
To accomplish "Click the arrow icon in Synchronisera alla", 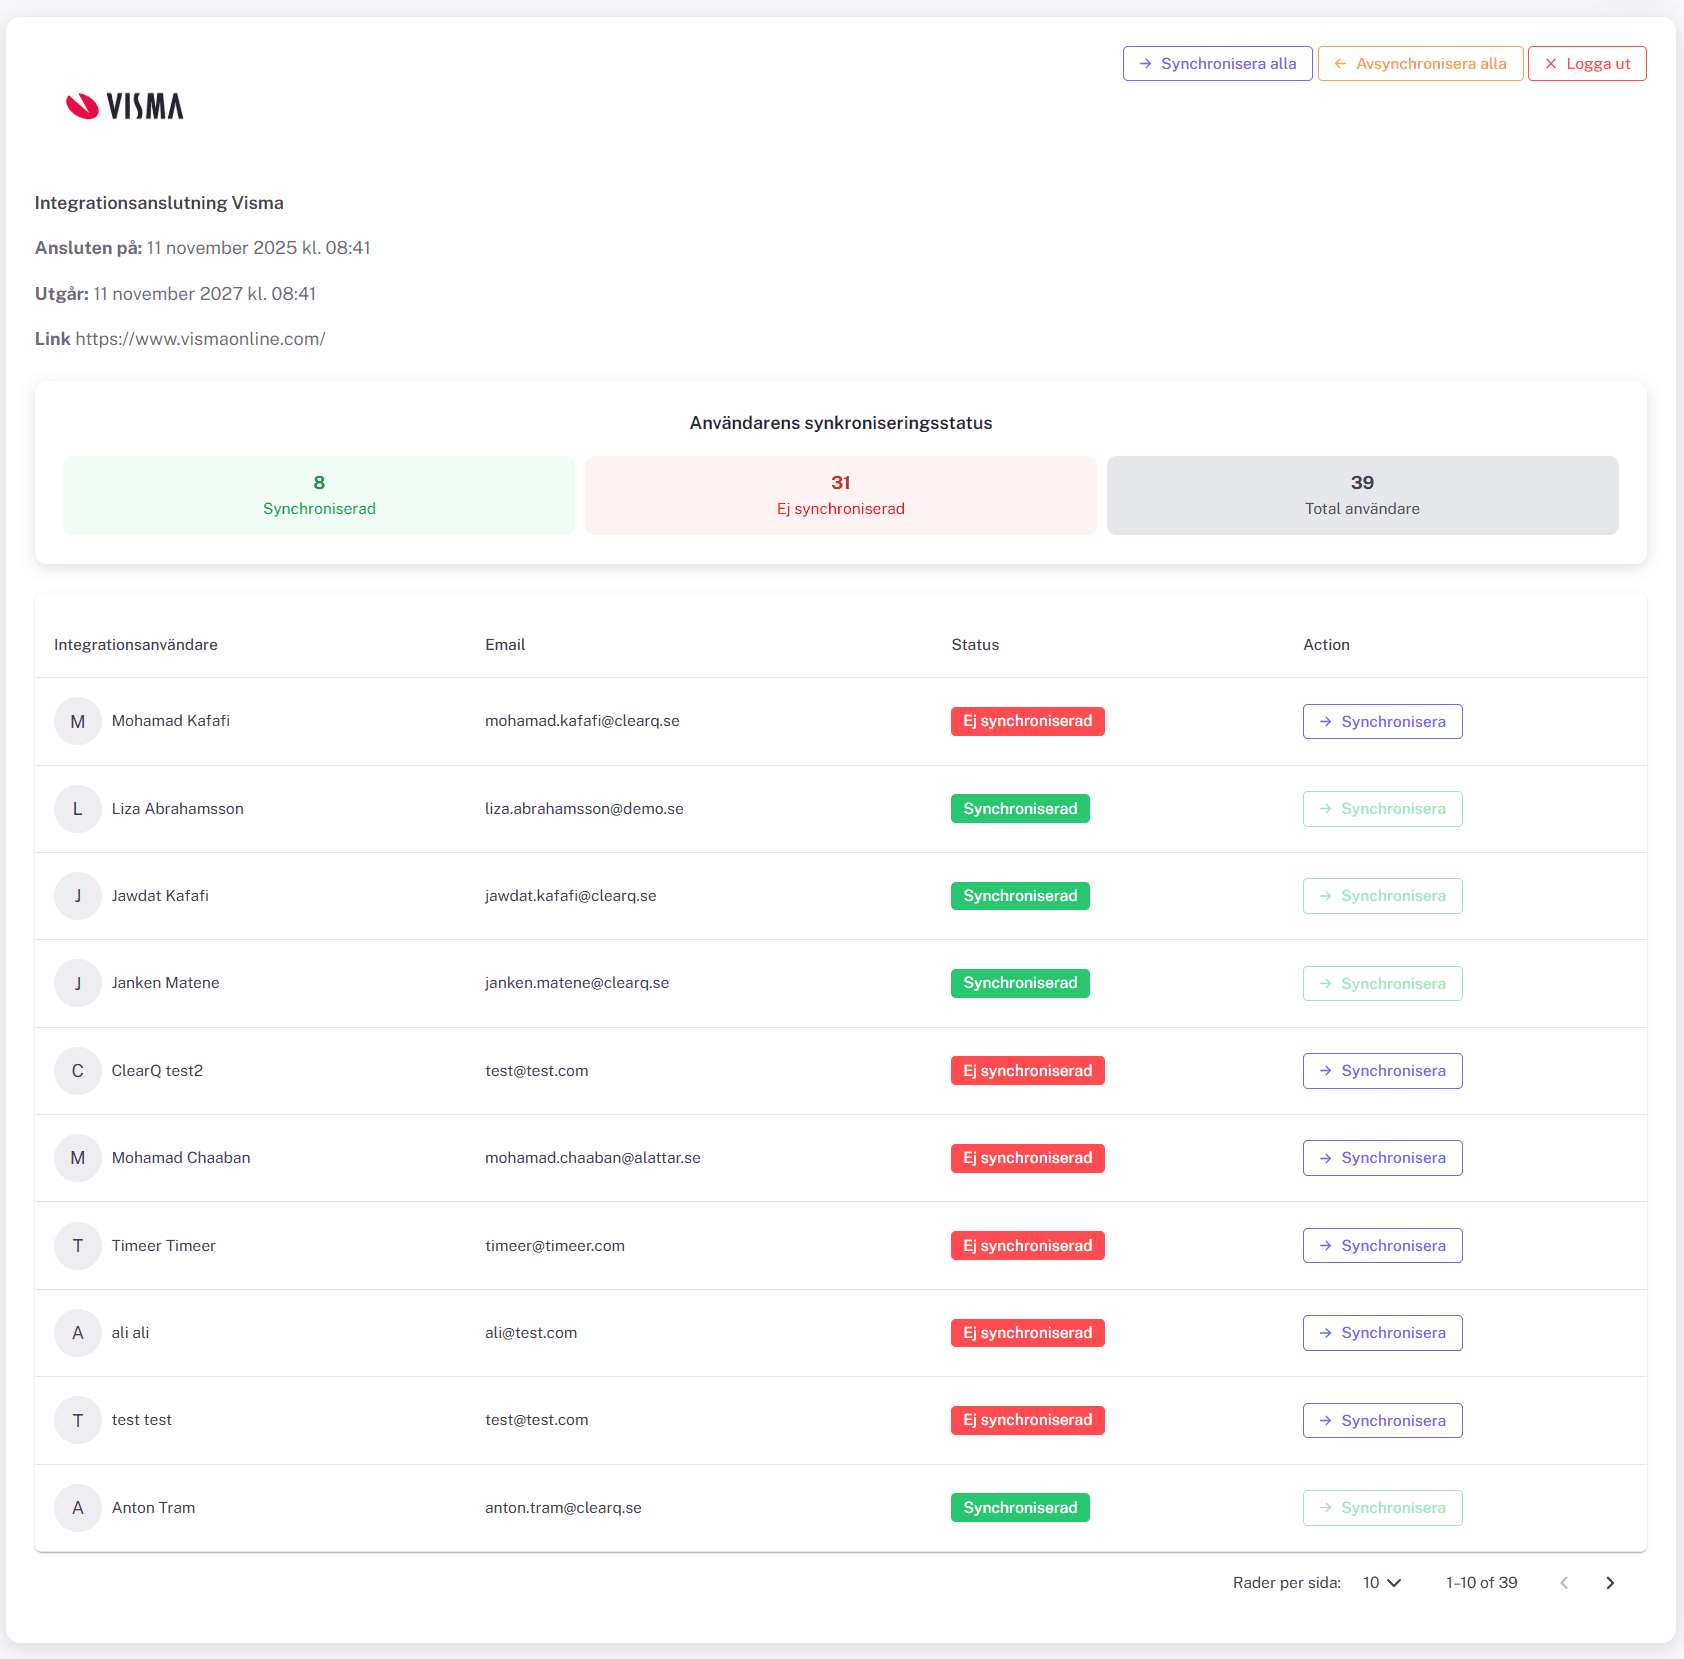I will [1145, 63].
